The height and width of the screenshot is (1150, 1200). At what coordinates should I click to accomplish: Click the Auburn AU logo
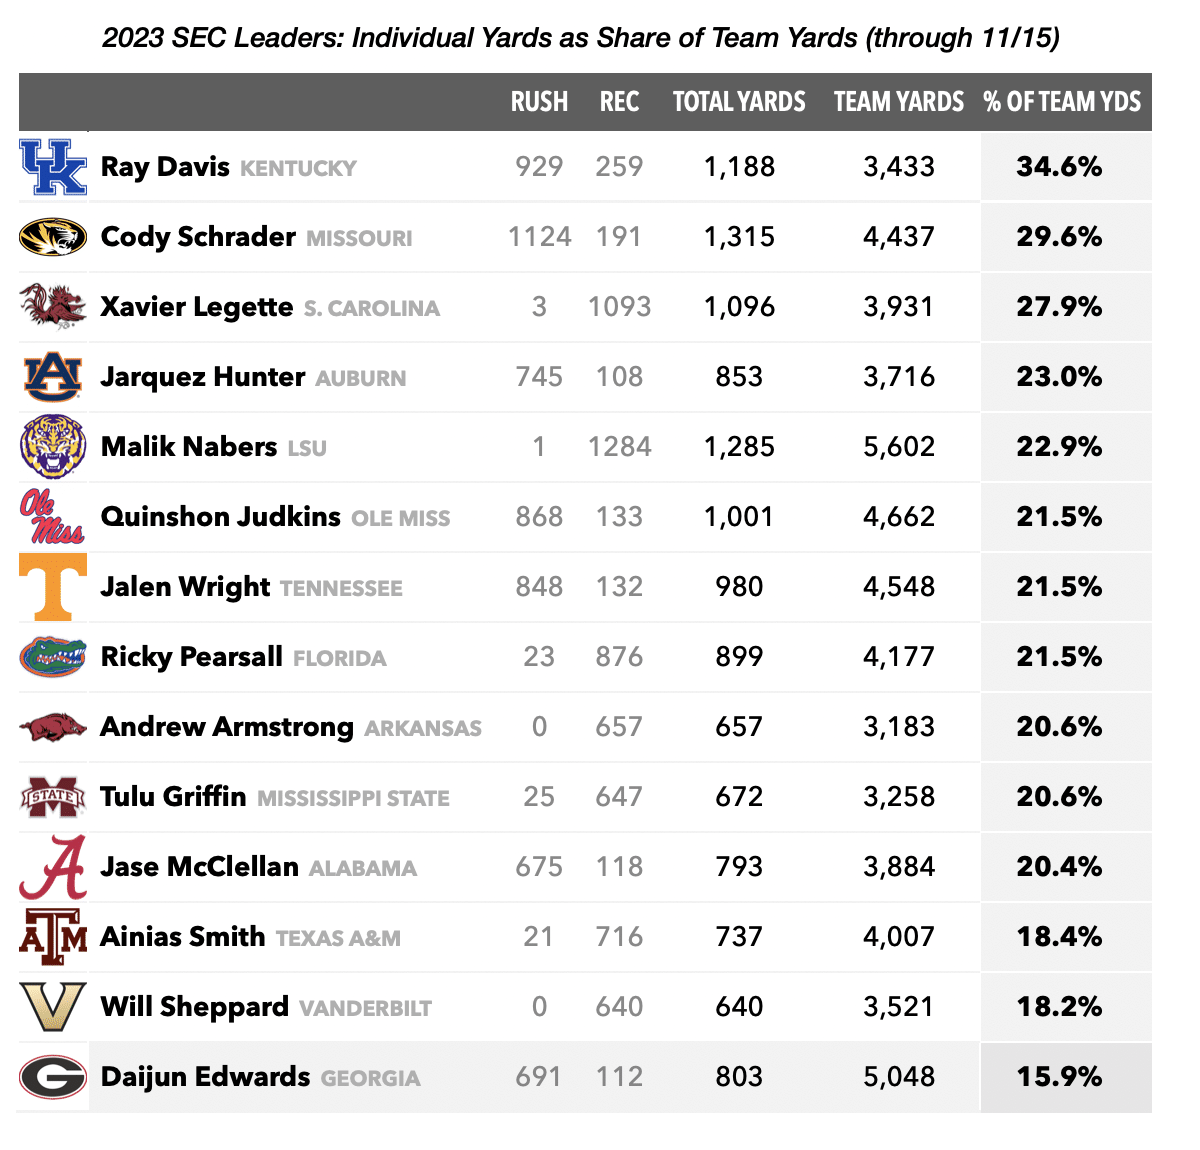[53, 377]
